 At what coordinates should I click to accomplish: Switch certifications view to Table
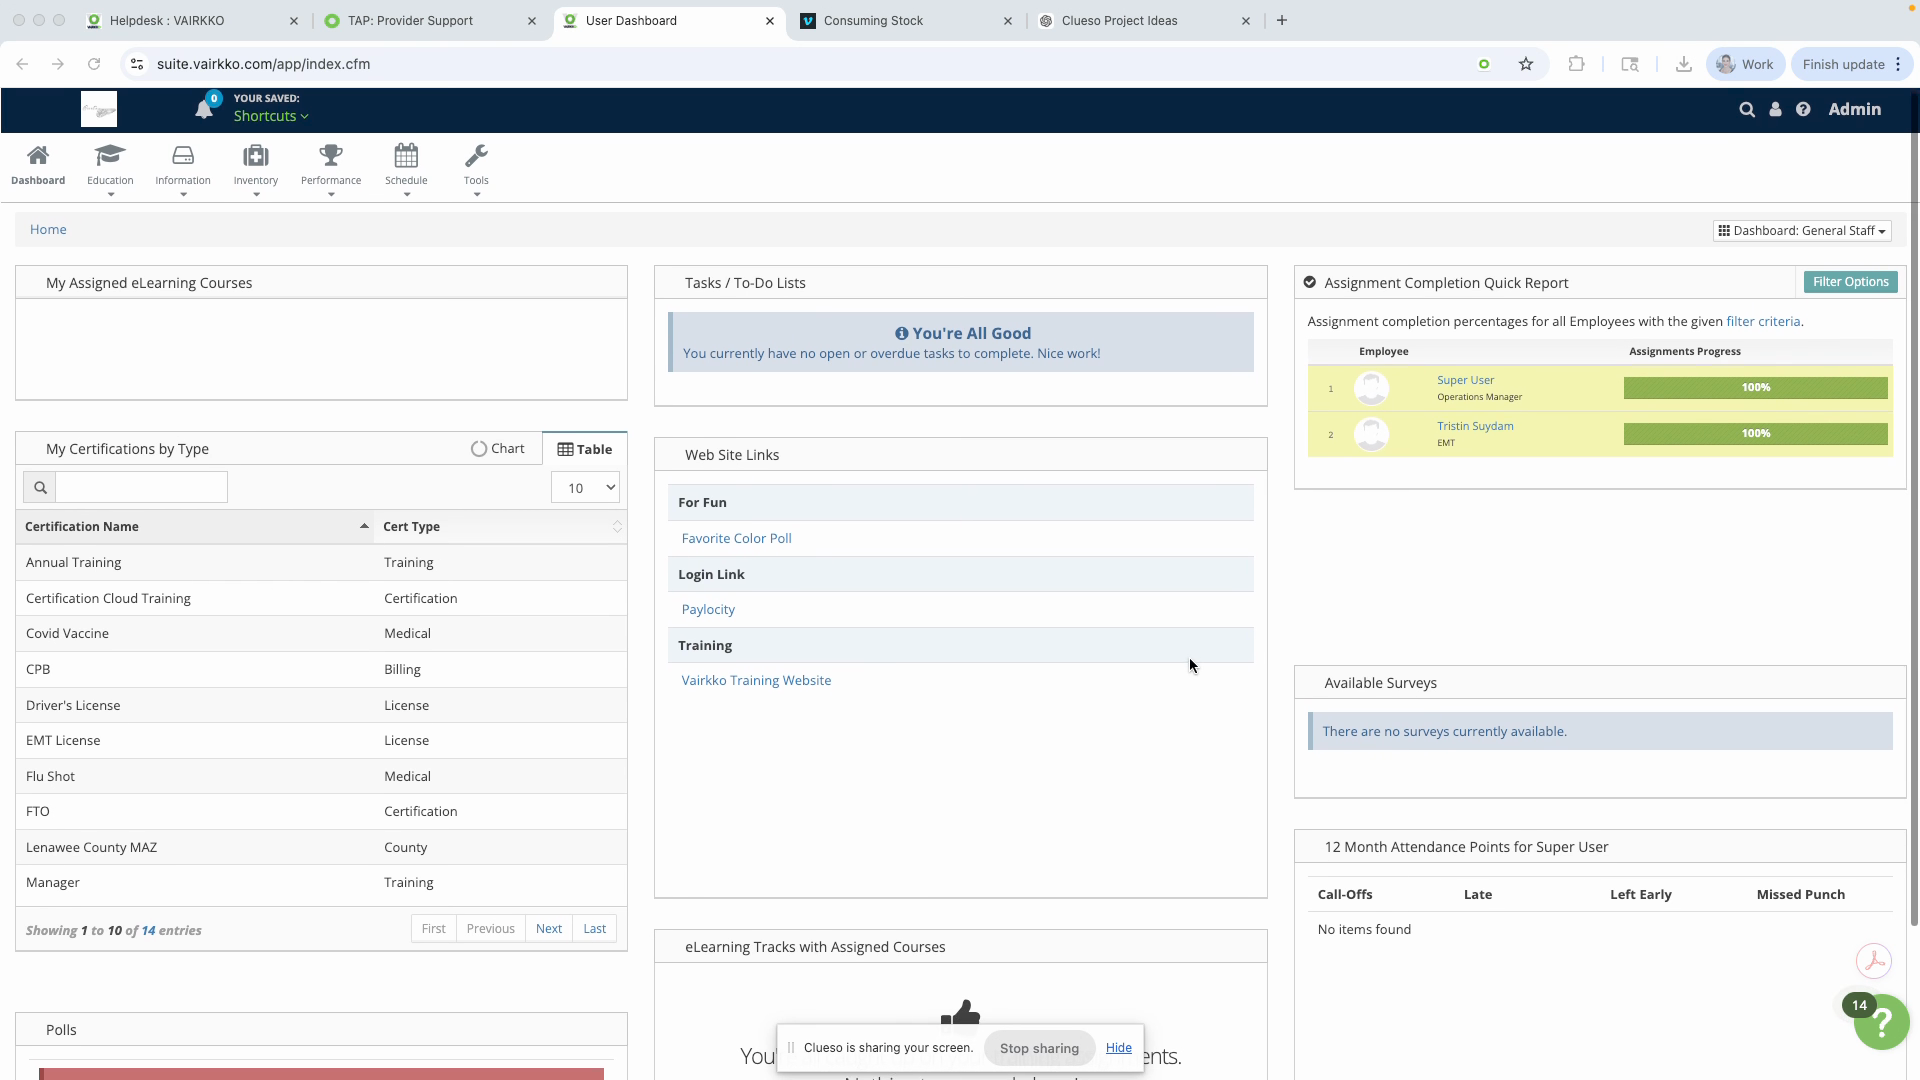585,450
